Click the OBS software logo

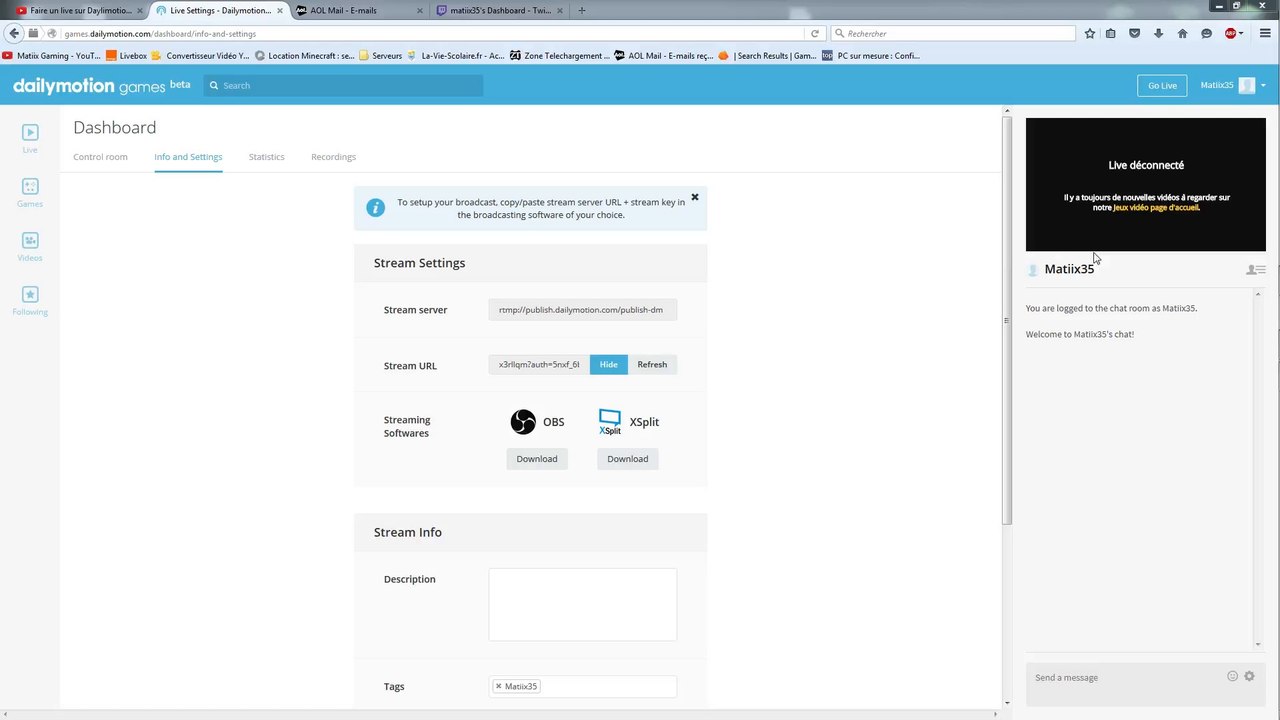pyautogui.click(x=523, y=422)
